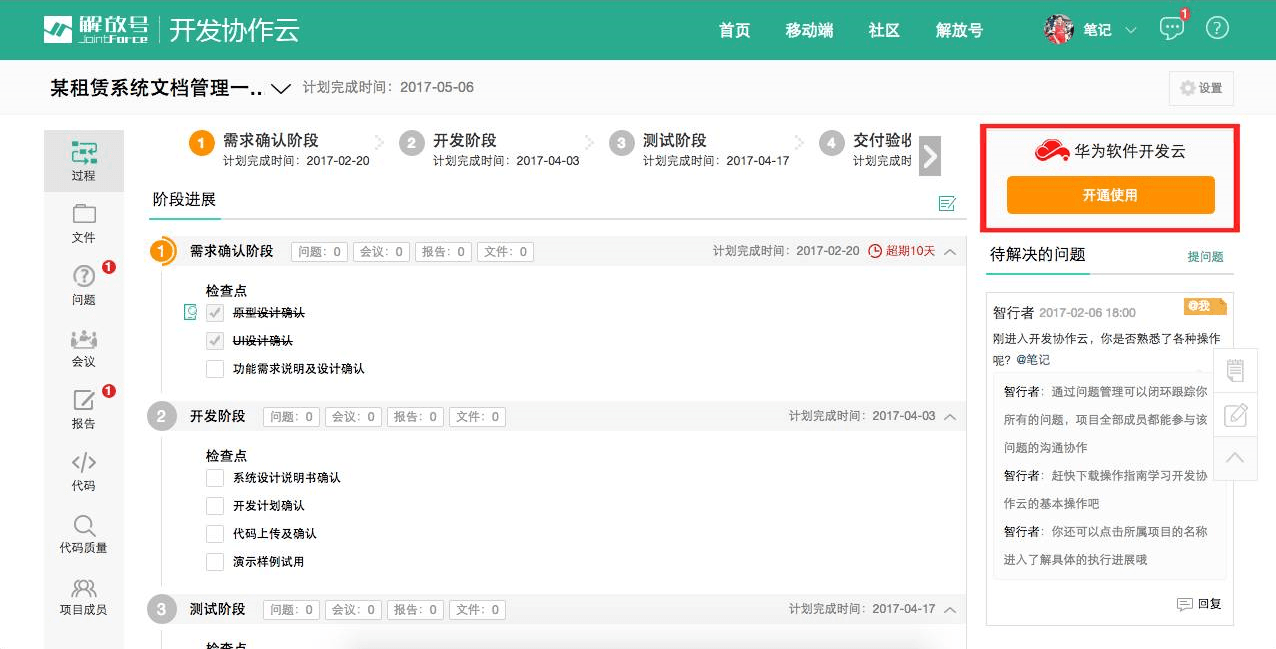Click stage 3 gray circle in stepper

point(622,143)
